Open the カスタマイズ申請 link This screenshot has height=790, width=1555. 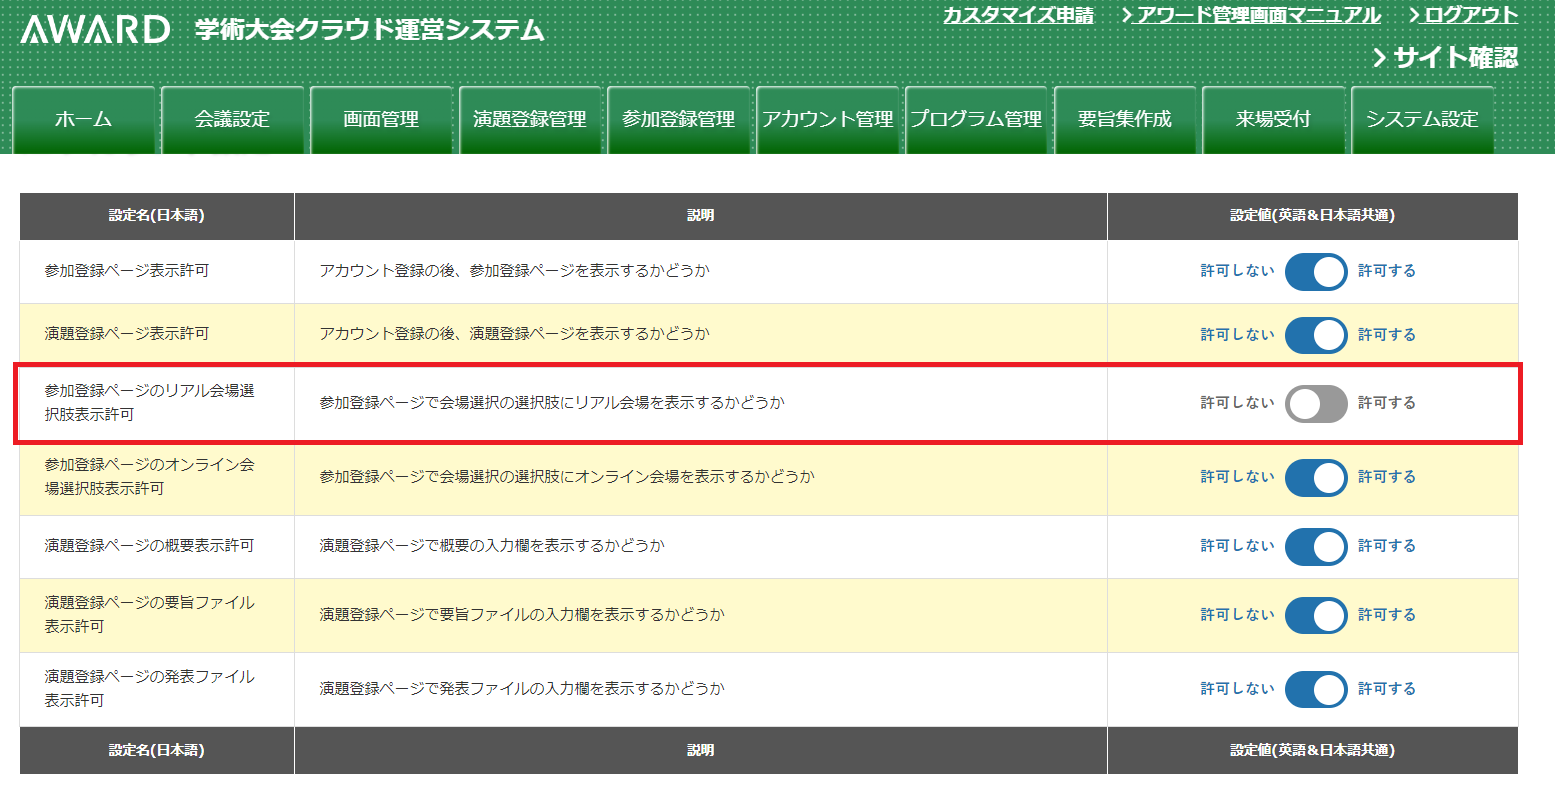1018,15
